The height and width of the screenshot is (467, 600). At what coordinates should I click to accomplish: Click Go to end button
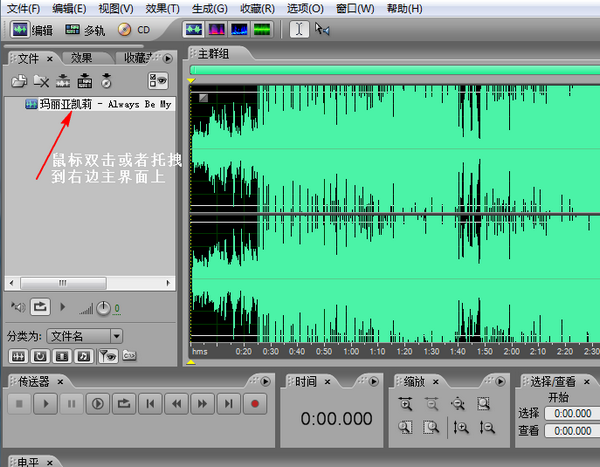[x=228, y=404]
